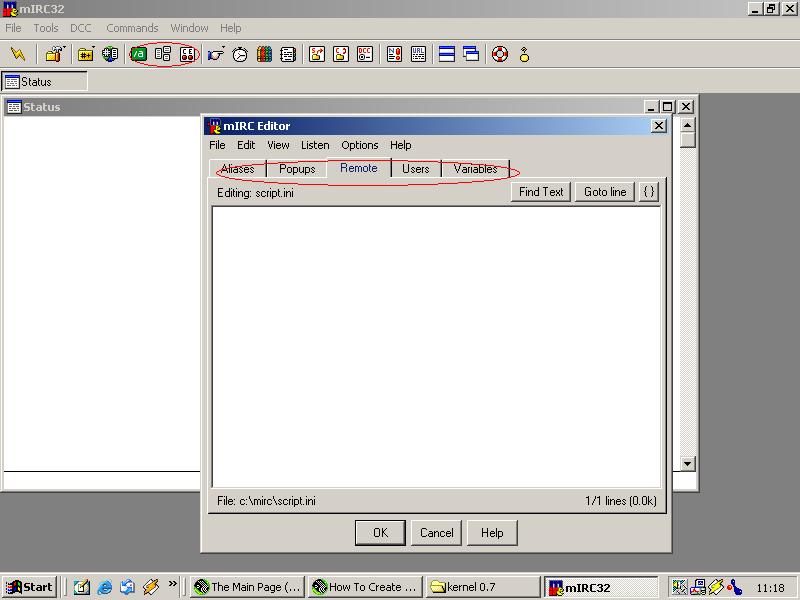Open mIRC Options hammer icon

tap(54, 54)
